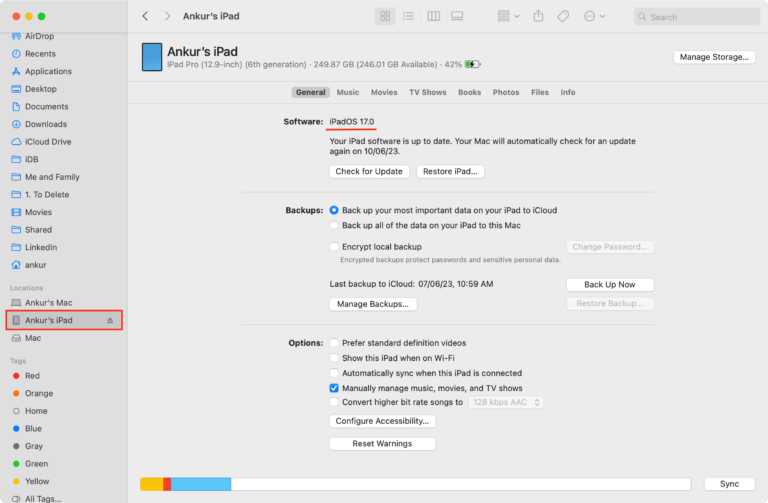Enable Prefer standard definition videos

click(x=334, y=343)
